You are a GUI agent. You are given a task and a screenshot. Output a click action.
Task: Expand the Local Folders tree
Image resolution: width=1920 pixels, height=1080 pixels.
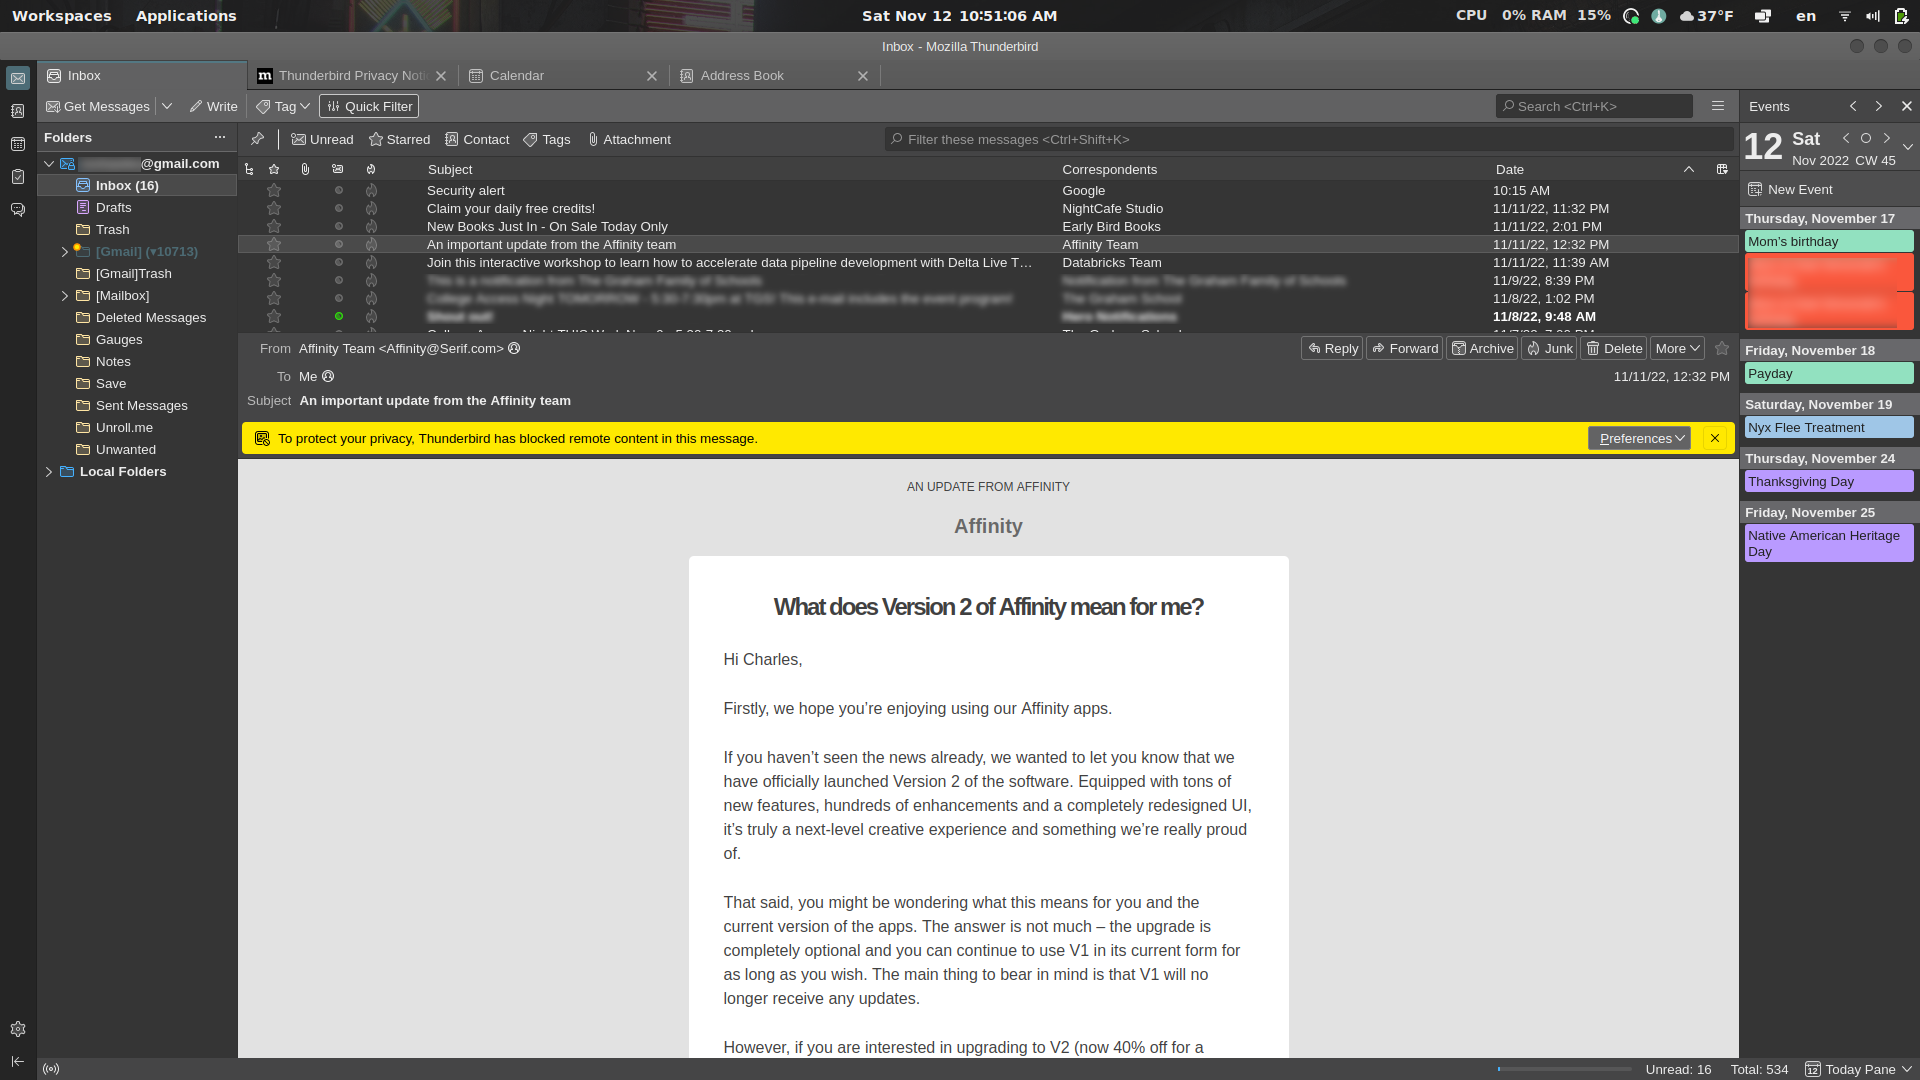(x=49, y=472)
